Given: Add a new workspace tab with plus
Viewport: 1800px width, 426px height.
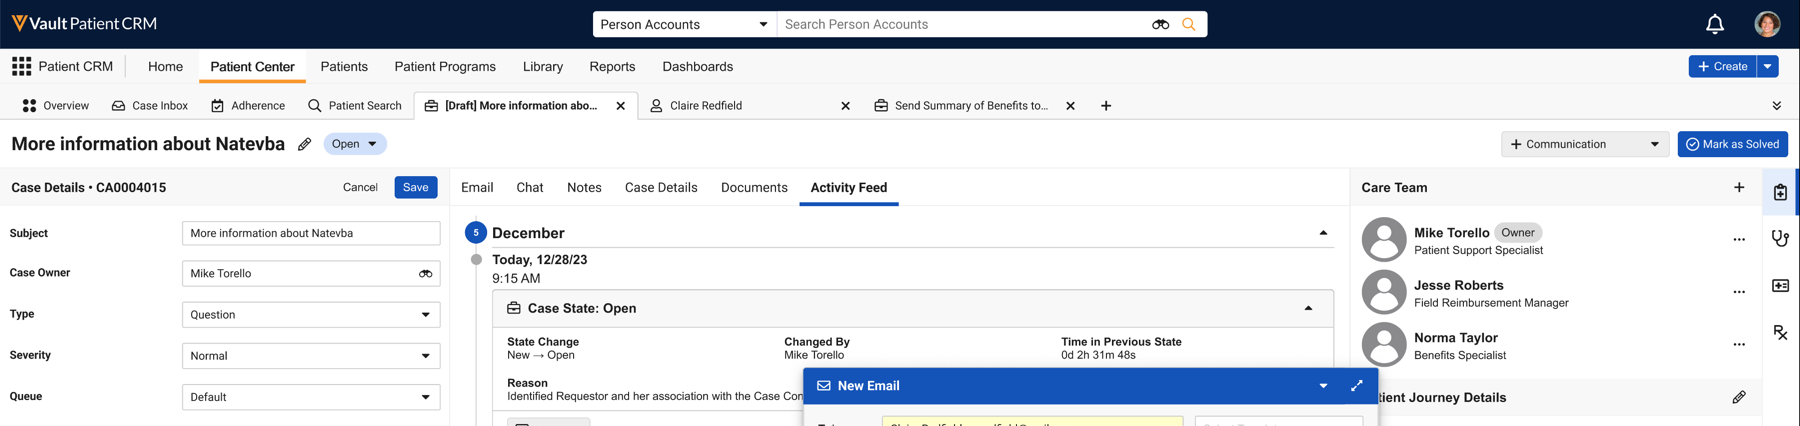Looking at the screenshot, I should (x=1106, y=105).
